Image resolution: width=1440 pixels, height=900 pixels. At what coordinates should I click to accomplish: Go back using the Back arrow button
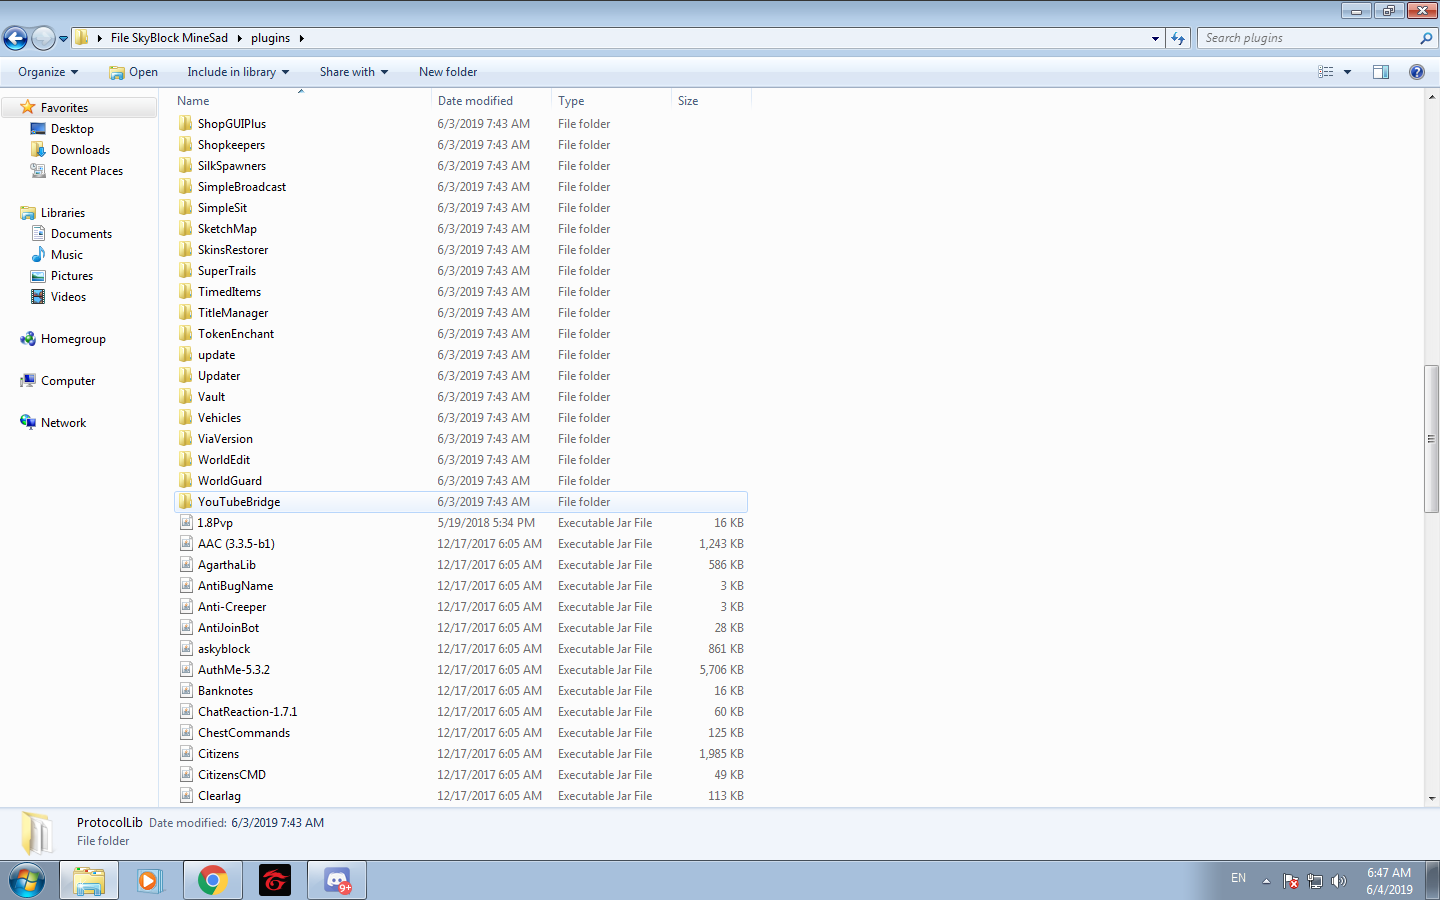click(15, 38)
